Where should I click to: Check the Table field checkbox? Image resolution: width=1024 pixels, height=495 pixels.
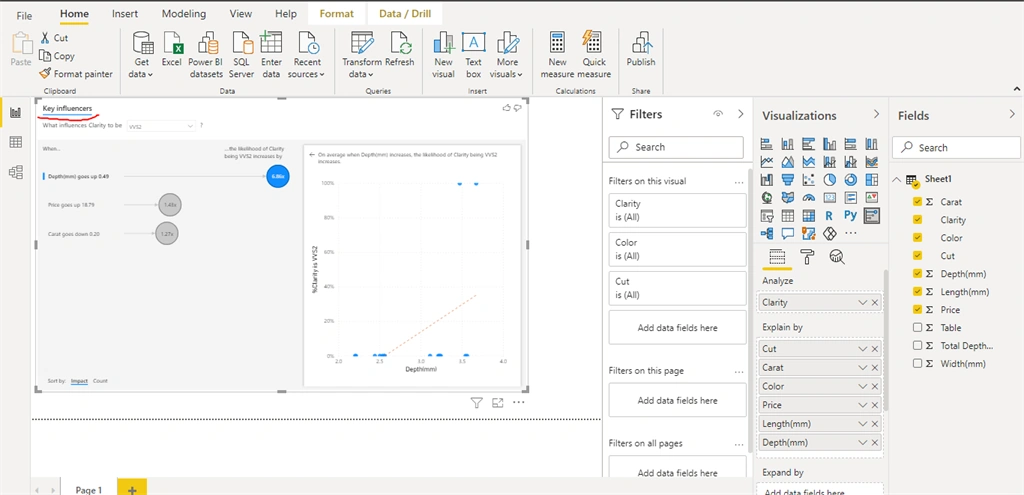(x=918, y=328)
